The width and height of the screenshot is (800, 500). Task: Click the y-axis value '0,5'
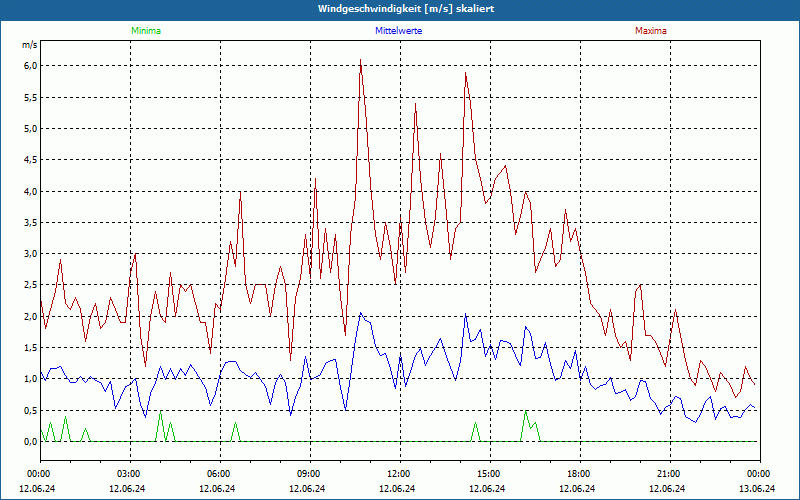pos(31,410)
